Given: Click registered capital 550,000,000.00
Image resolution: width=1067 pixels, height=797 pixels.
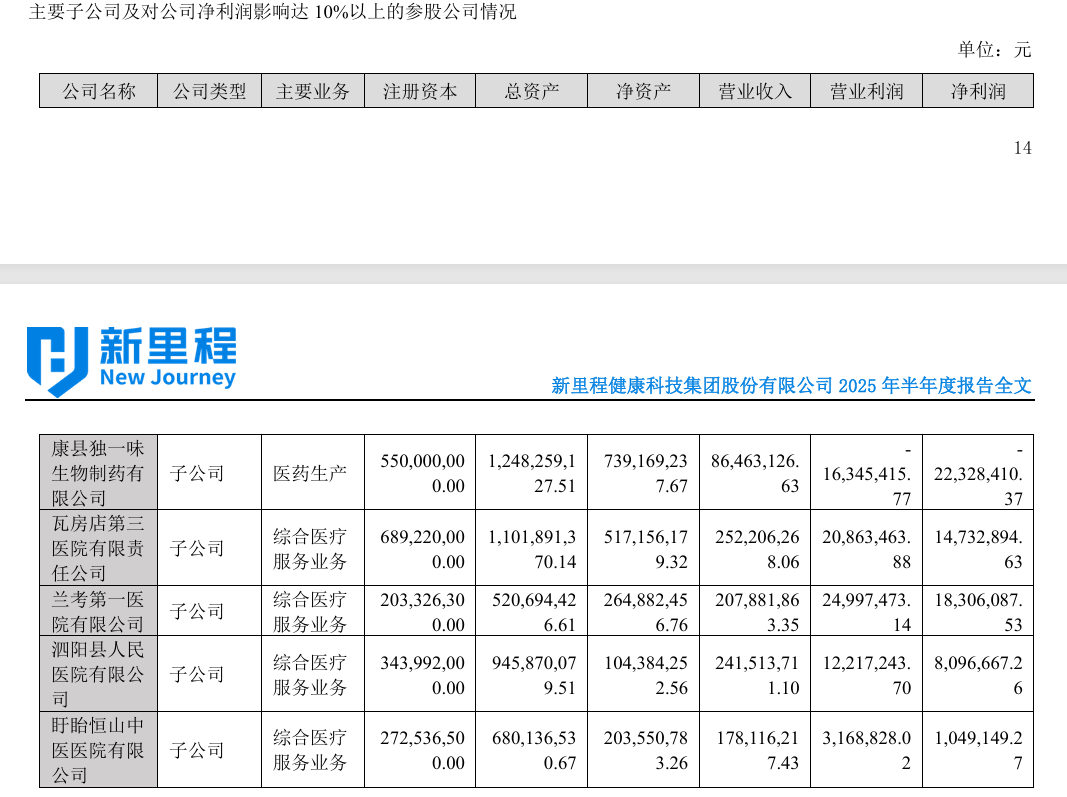Looking at the screenshot, I should coord(423,473).
